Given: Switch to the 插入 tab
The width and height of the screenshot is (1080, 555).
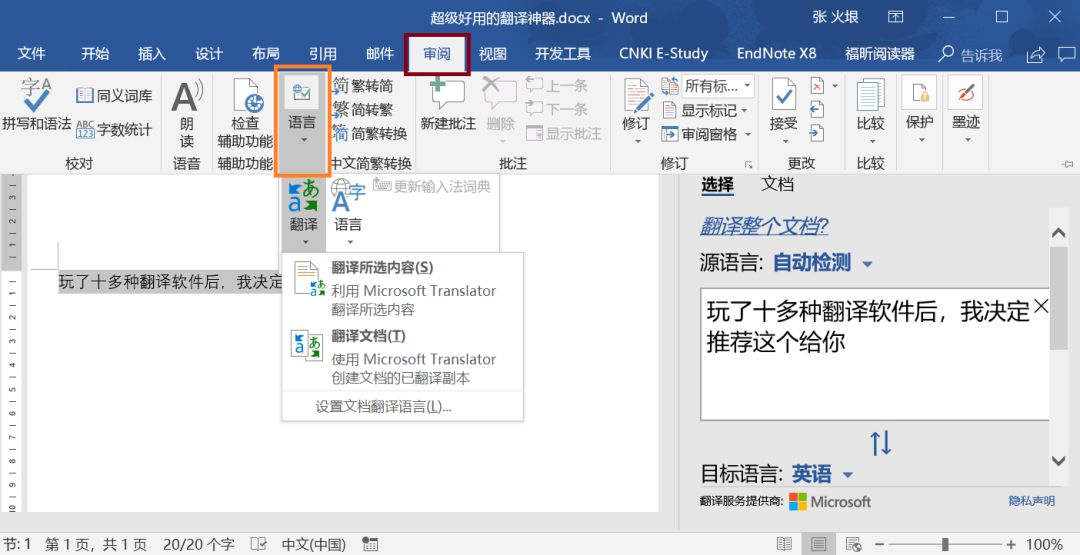Looking at the screenshot, I should [152, 54].
